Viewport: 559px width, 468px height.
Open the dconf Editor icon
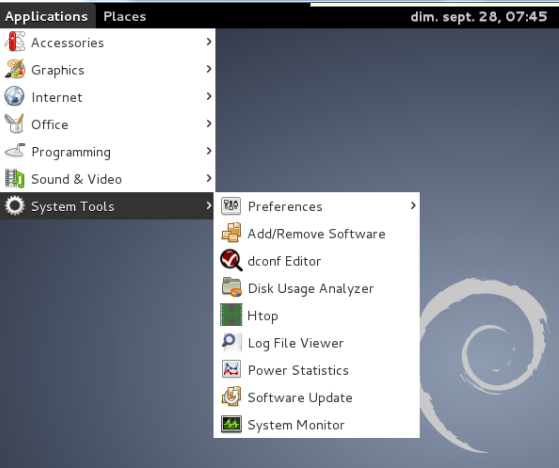point(231,260)
